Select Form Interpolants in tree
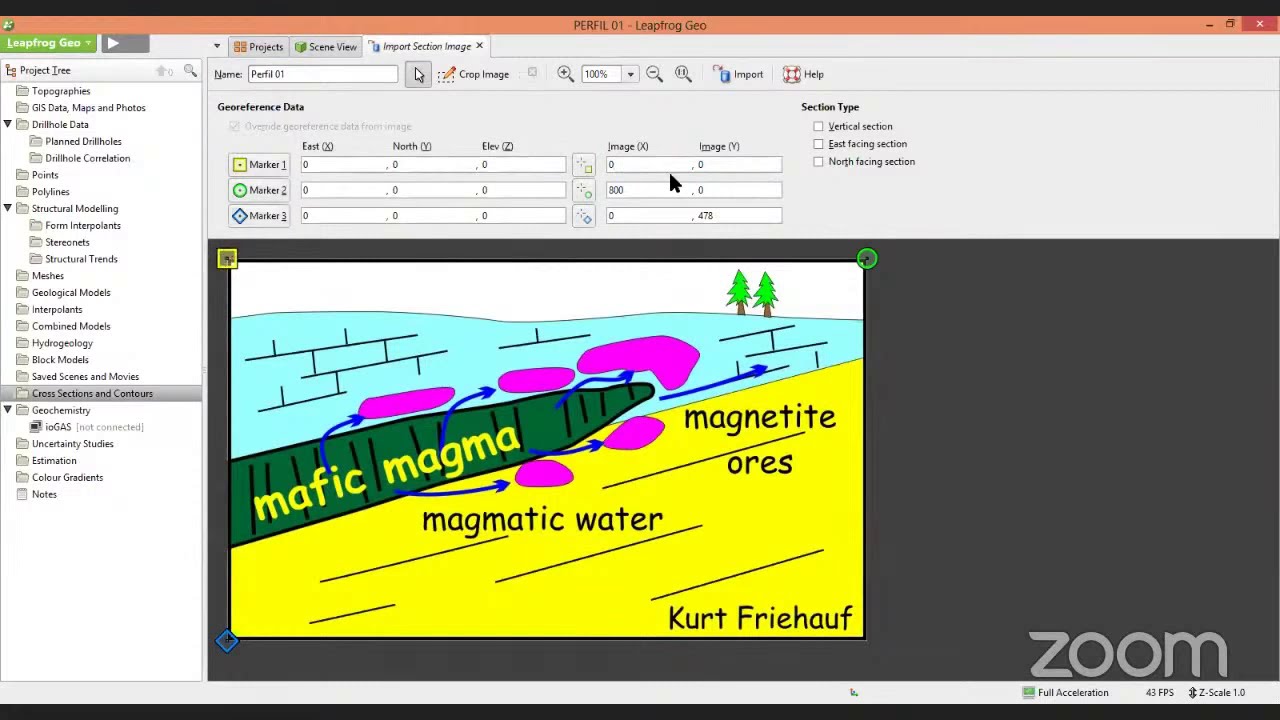 click(x=83, y=226)
